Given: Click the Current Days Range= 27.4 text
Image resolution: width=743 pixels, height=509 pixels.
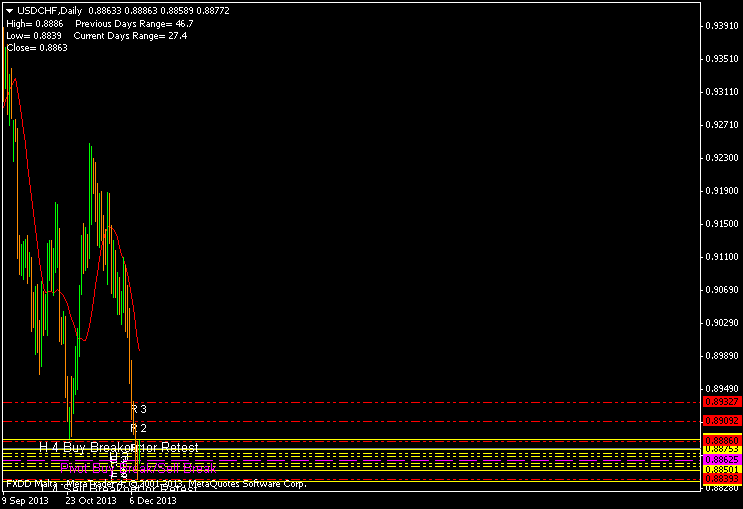Looking at the screenshot, I should click(x=130, y=35).
